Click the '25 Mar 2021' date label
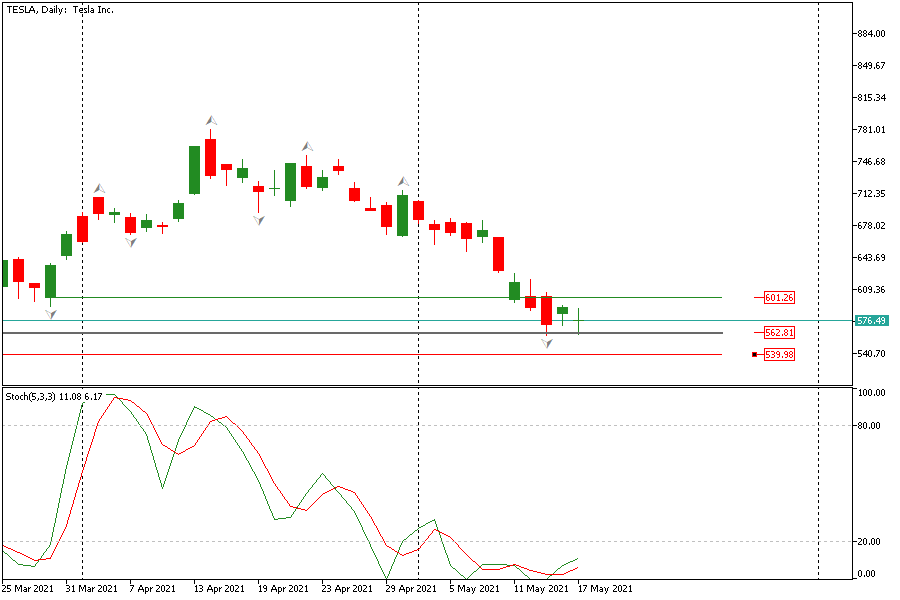Screen dimensions: 900x600 pyautogui.click(x=28, y=589)
